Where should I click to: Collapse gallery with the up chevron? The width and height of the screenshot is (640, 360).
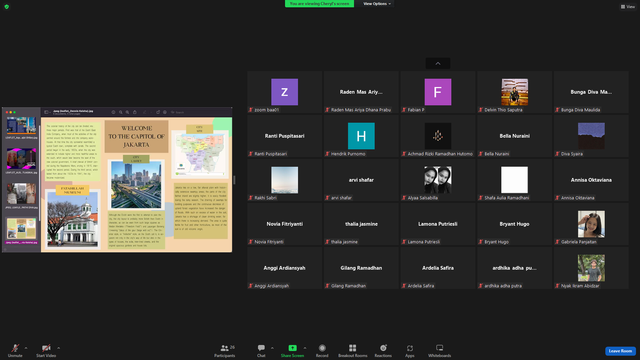coord(438,63)
